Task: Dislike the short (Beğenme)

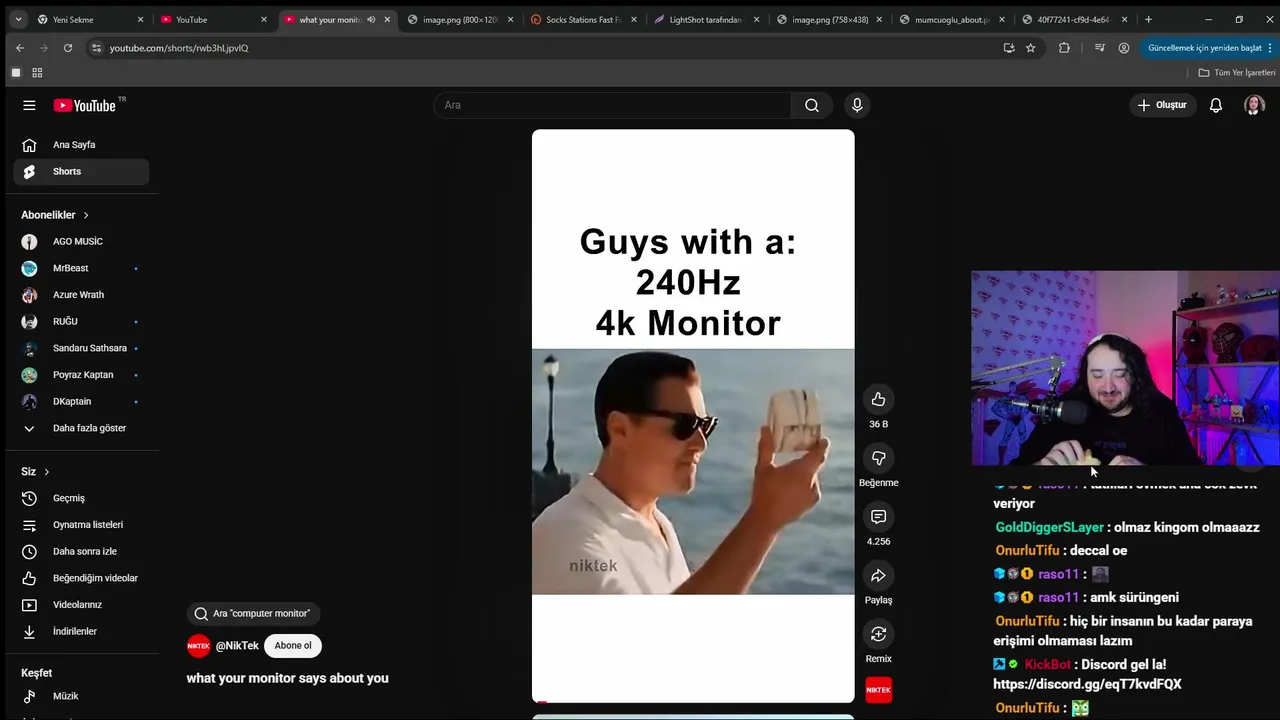Action: click(878, 458)
